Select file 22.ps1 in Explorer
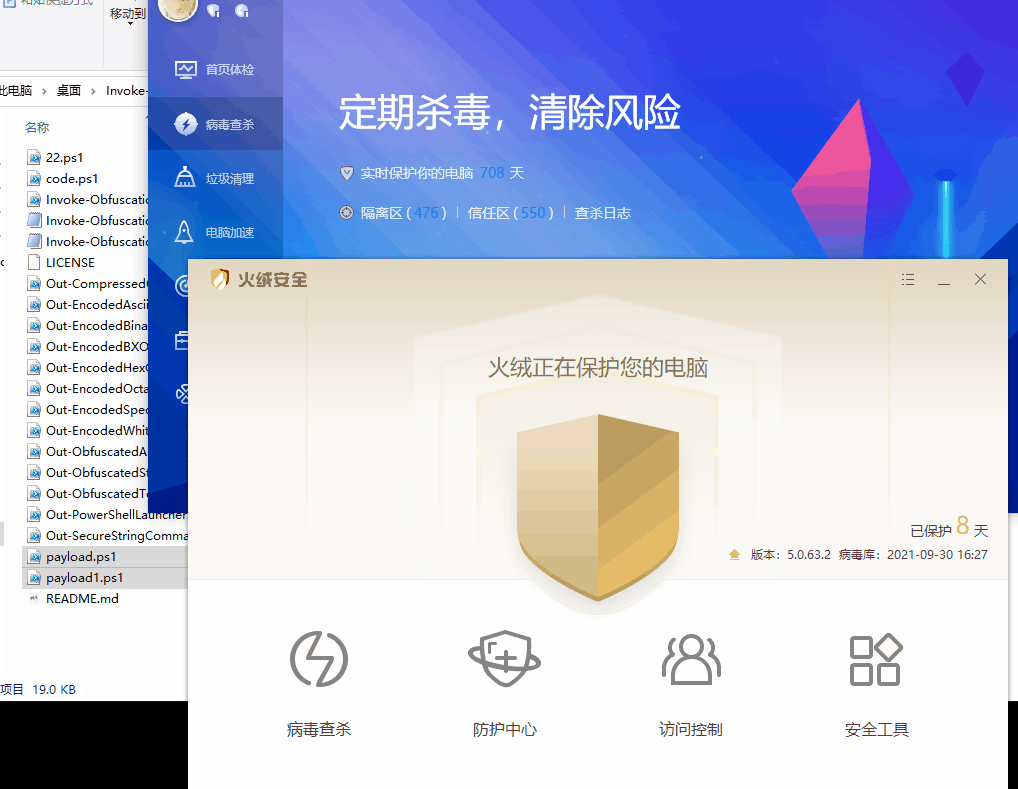This screenshot has height=789, width=1018. pyautogui.click(x=64, y=157)
